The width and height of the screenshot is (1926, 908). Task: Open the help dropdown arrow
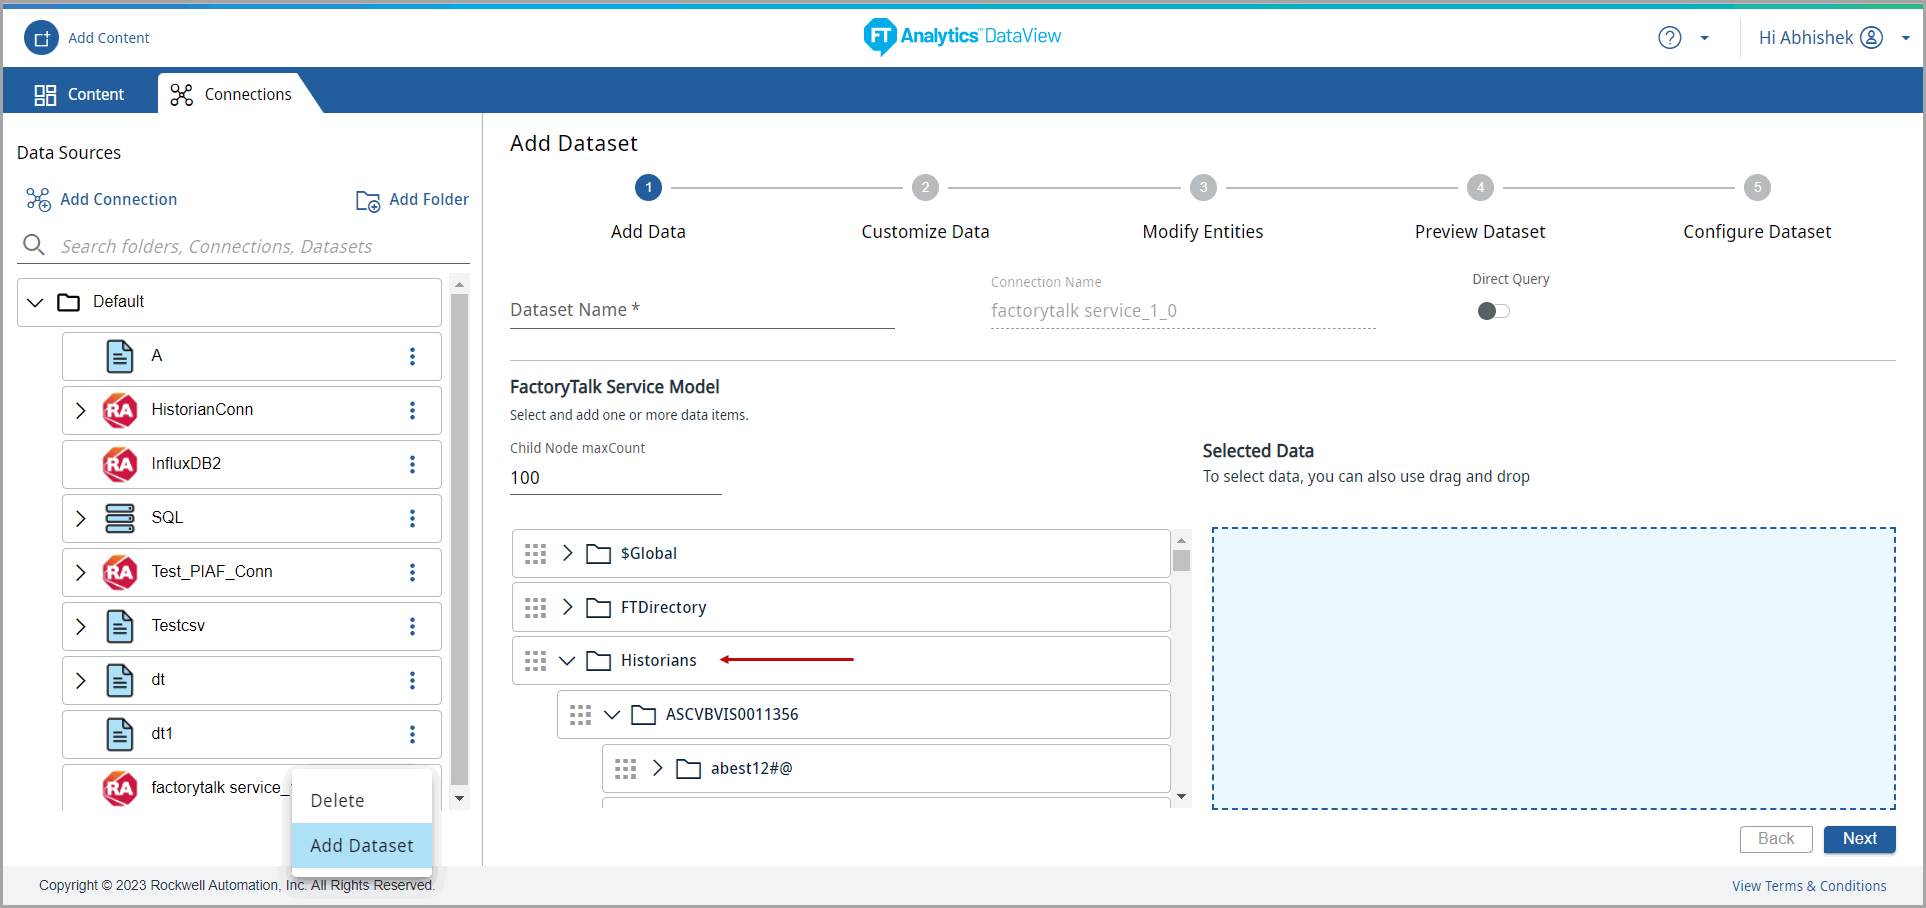pos(1704,39)
